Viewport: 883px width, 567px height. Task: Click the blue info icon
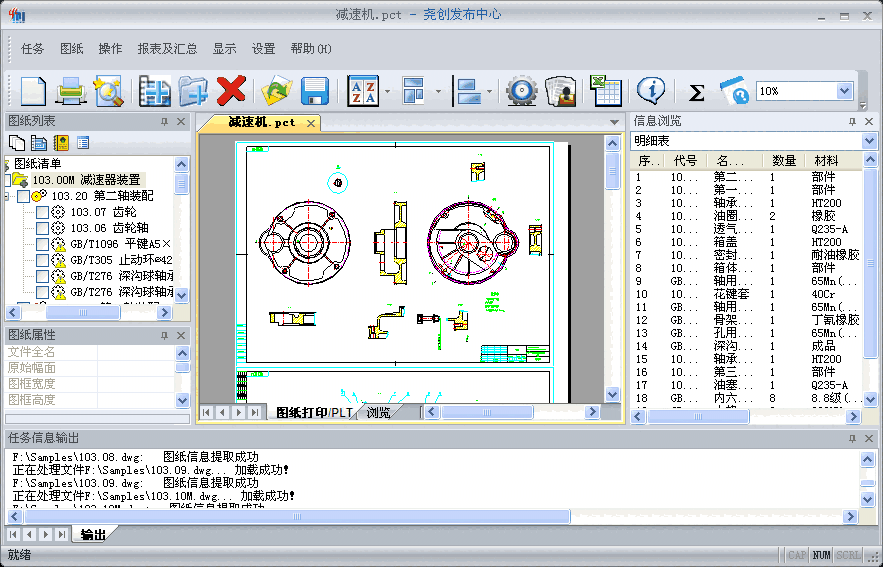click(x=652, y=91)
